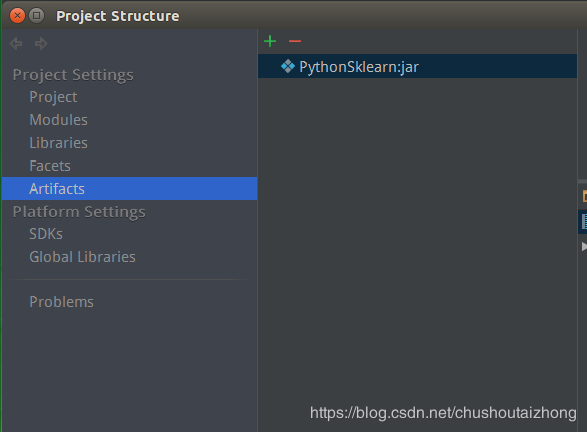Add a new artifact with green plus

[270, 41]
